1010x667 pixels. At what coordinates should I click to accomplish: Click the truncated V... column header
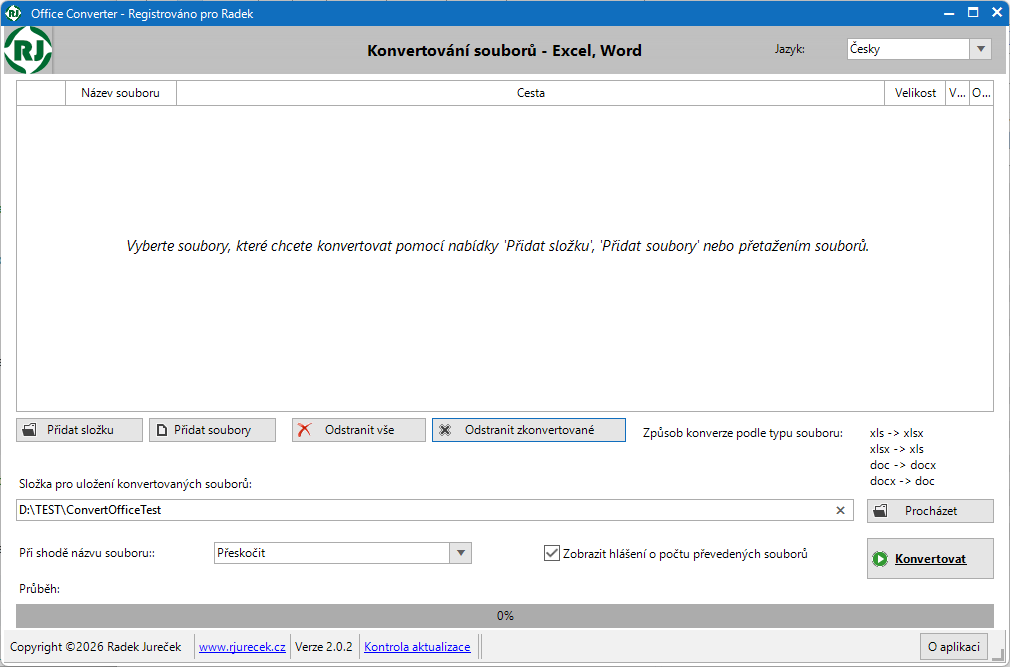957,93
